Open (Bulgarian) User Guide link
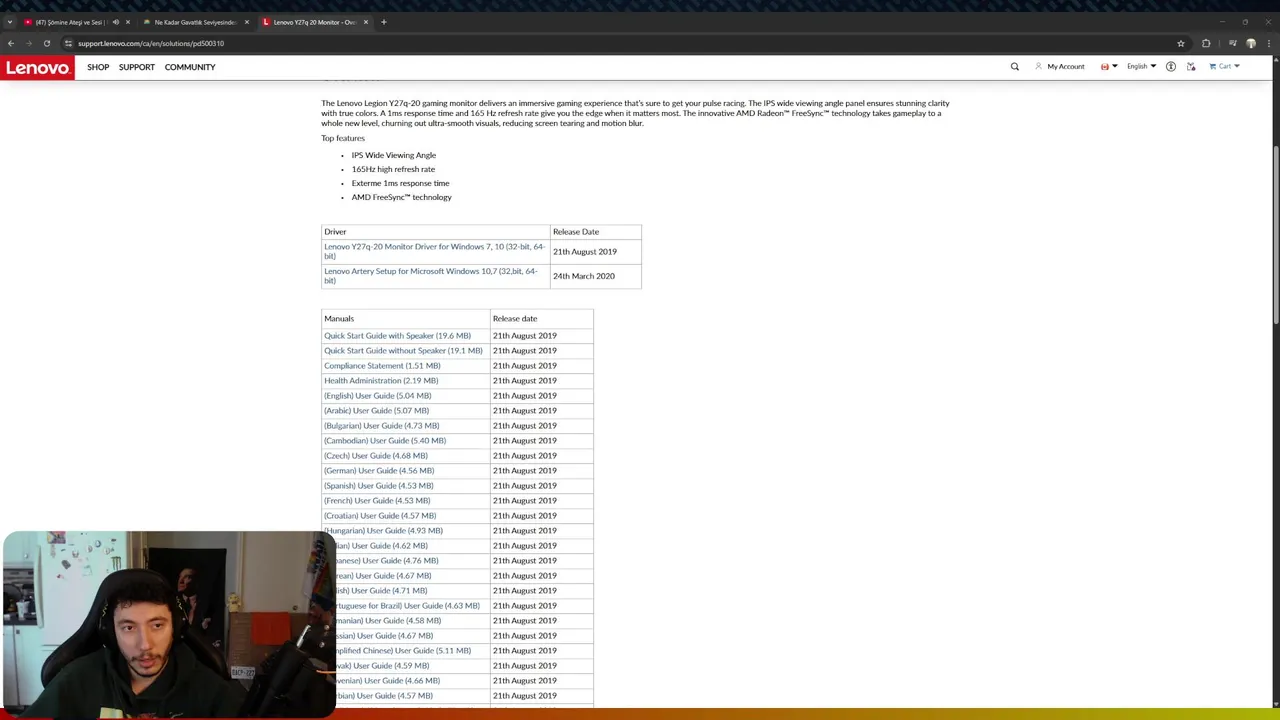This screenshot has height=720, width=1280. point(381,426)
